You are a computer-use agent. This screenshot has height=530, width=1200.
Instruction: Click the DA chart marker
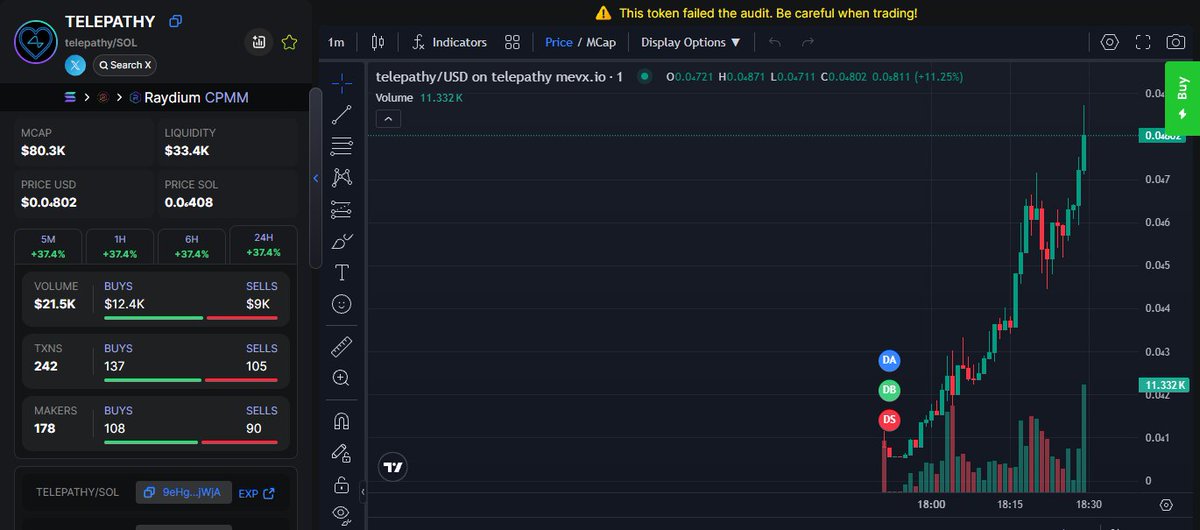pos(889,360)
